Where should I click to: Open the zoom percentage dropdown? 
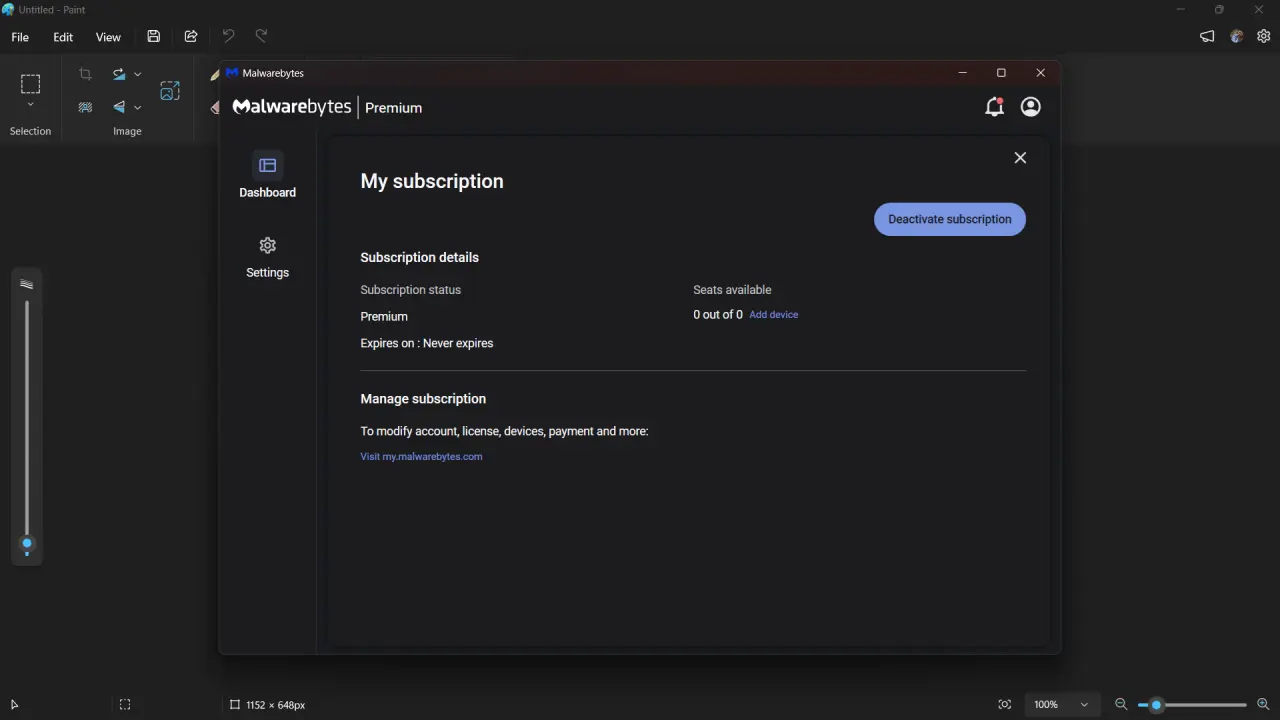click(x=1062, y=705)
